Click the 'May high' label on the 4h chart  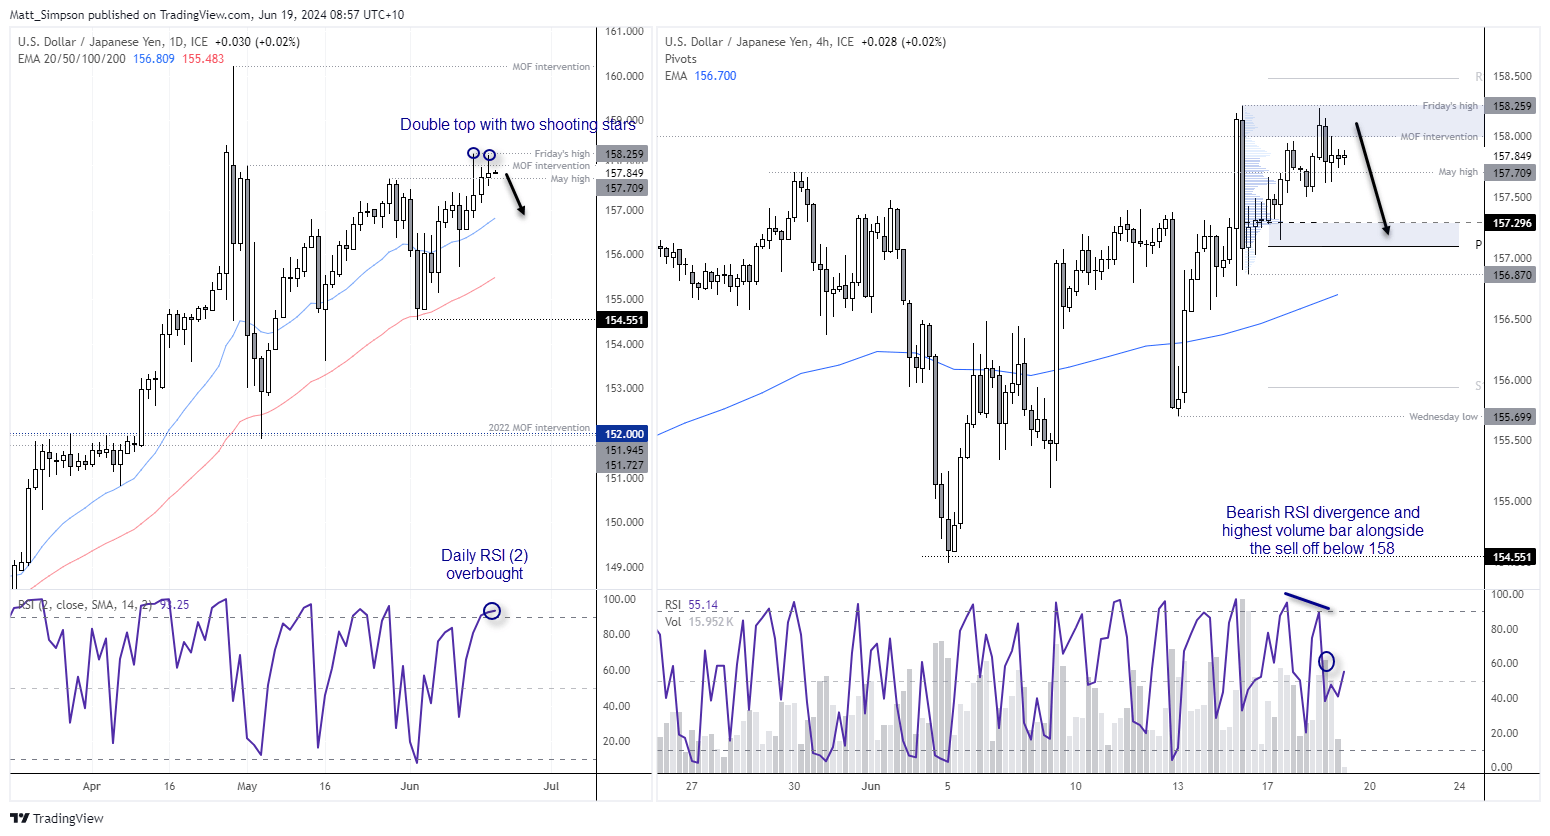tap(1458, 172)
